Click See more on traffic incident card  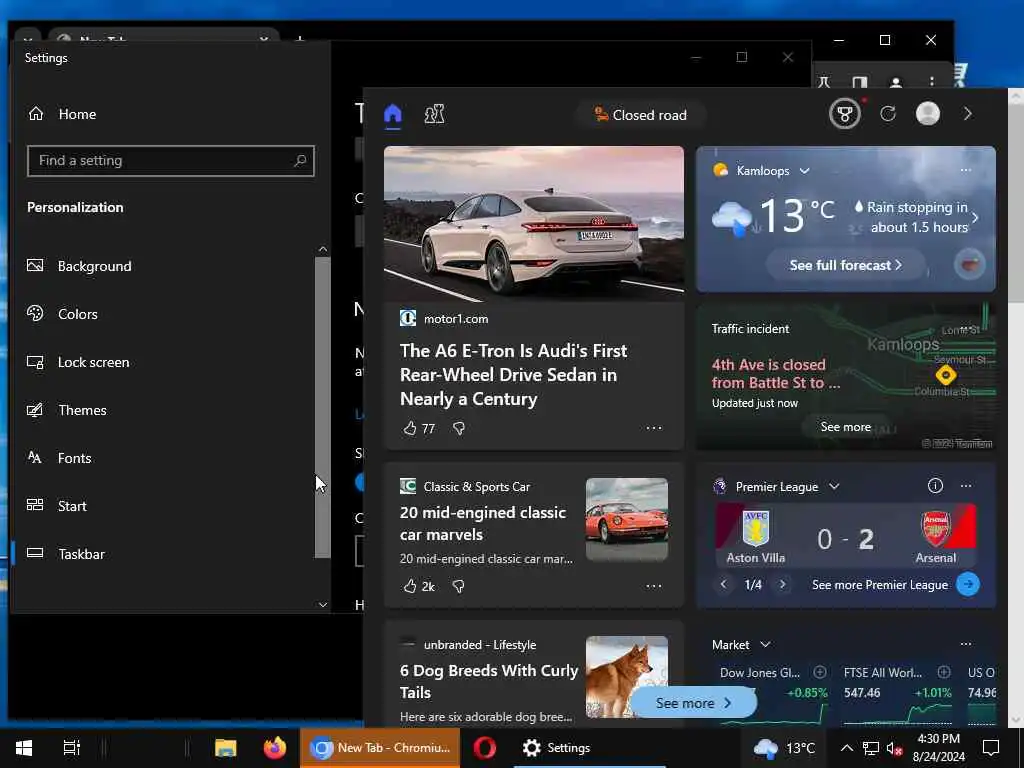[x=846, y=427]
